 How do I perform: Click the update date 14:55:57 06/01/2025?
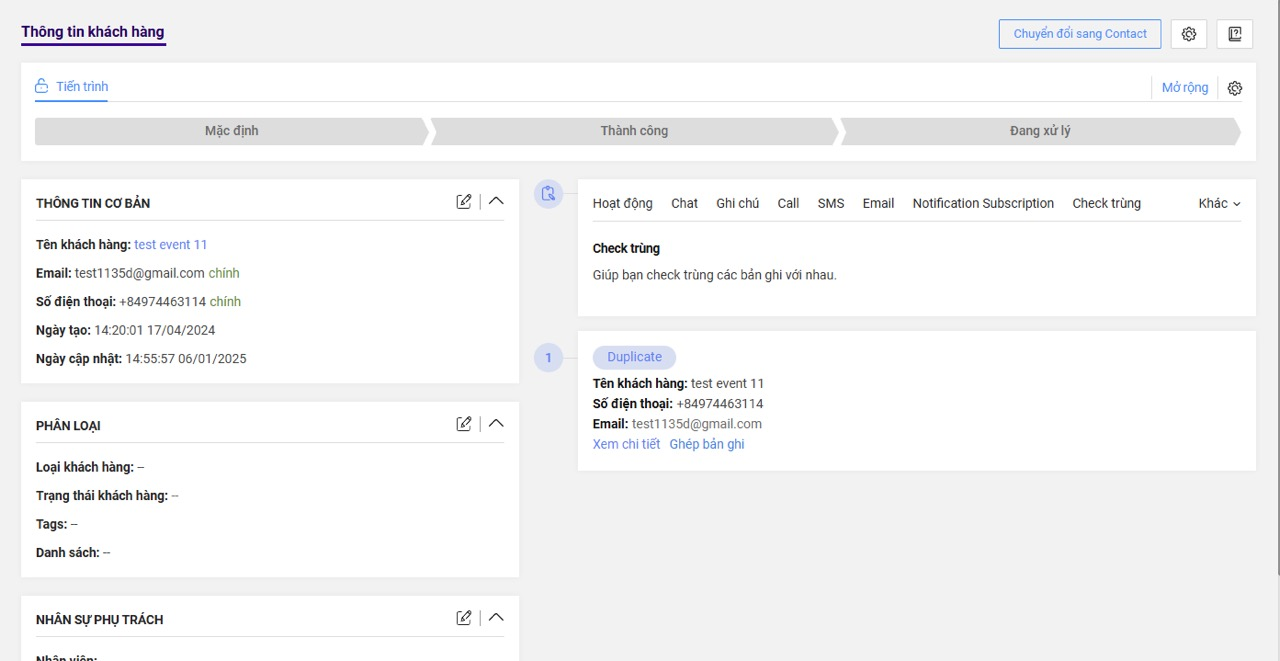pos(186,358)
